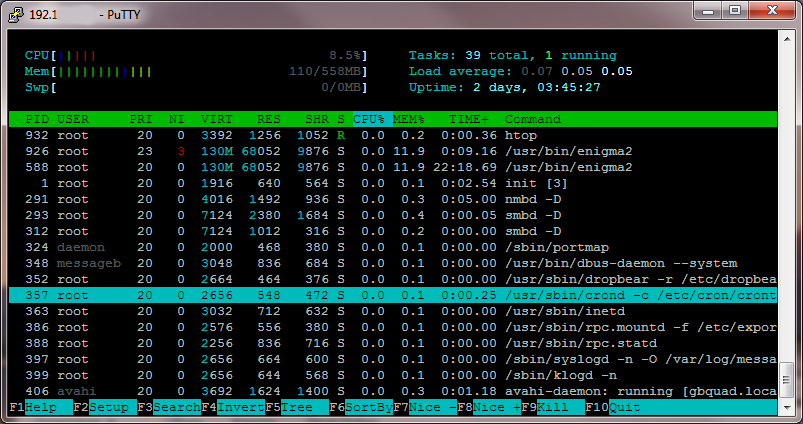The width and height of the screenshot is (803, 424).
Task: Click the PID column header
Action: (36, 119)
